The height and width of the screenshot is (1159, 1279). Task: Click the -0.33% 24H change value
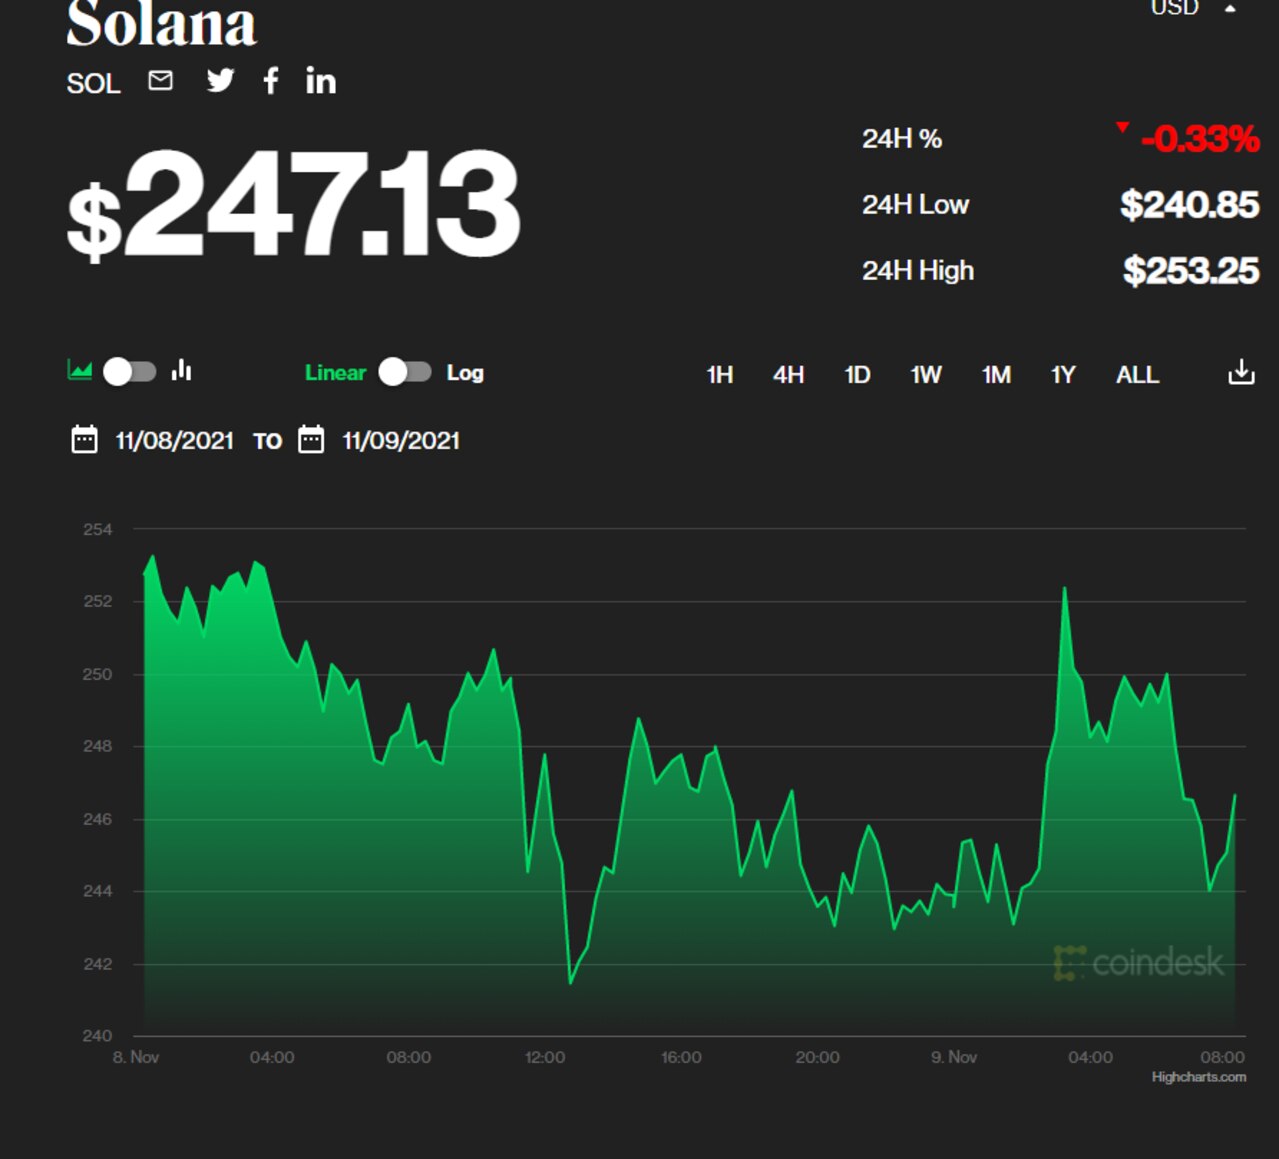[x=1199, y=139]
